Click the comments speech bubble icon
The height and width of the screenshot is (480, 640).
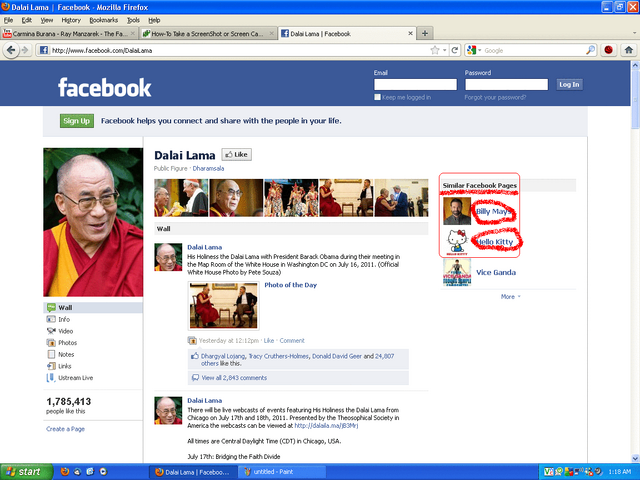196,378
